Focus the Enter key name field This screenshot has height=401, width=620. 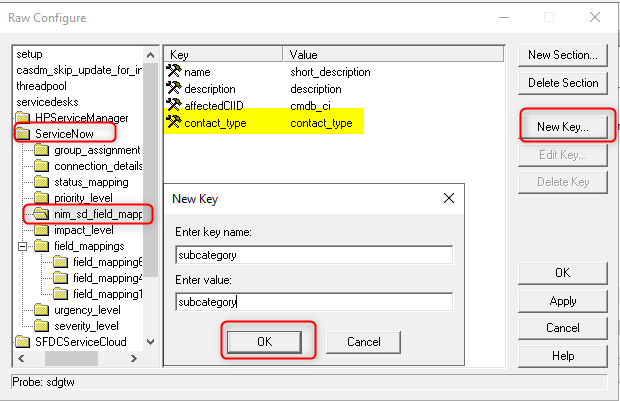(314, 255)
